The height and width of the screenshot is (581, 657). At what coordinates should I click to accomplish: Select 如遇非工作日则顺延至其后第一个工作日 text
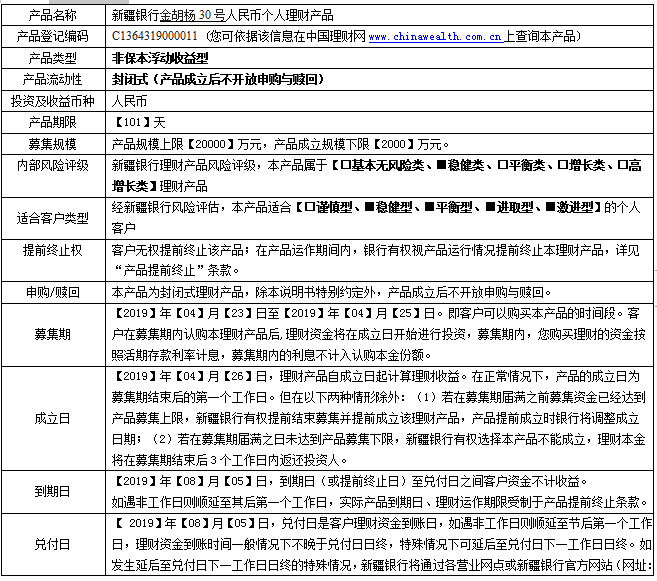click(x=219, y=502)
